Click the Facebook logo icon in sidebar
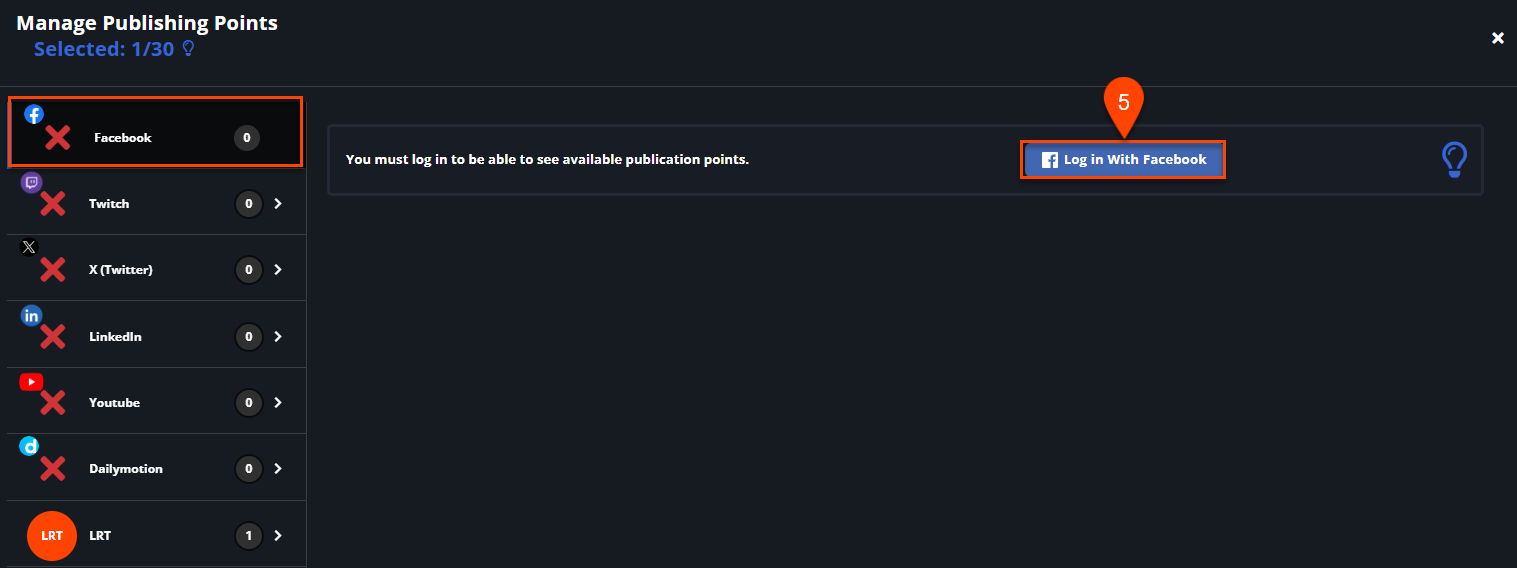This screenshot has width=1517, height=568. pos(34,114)
